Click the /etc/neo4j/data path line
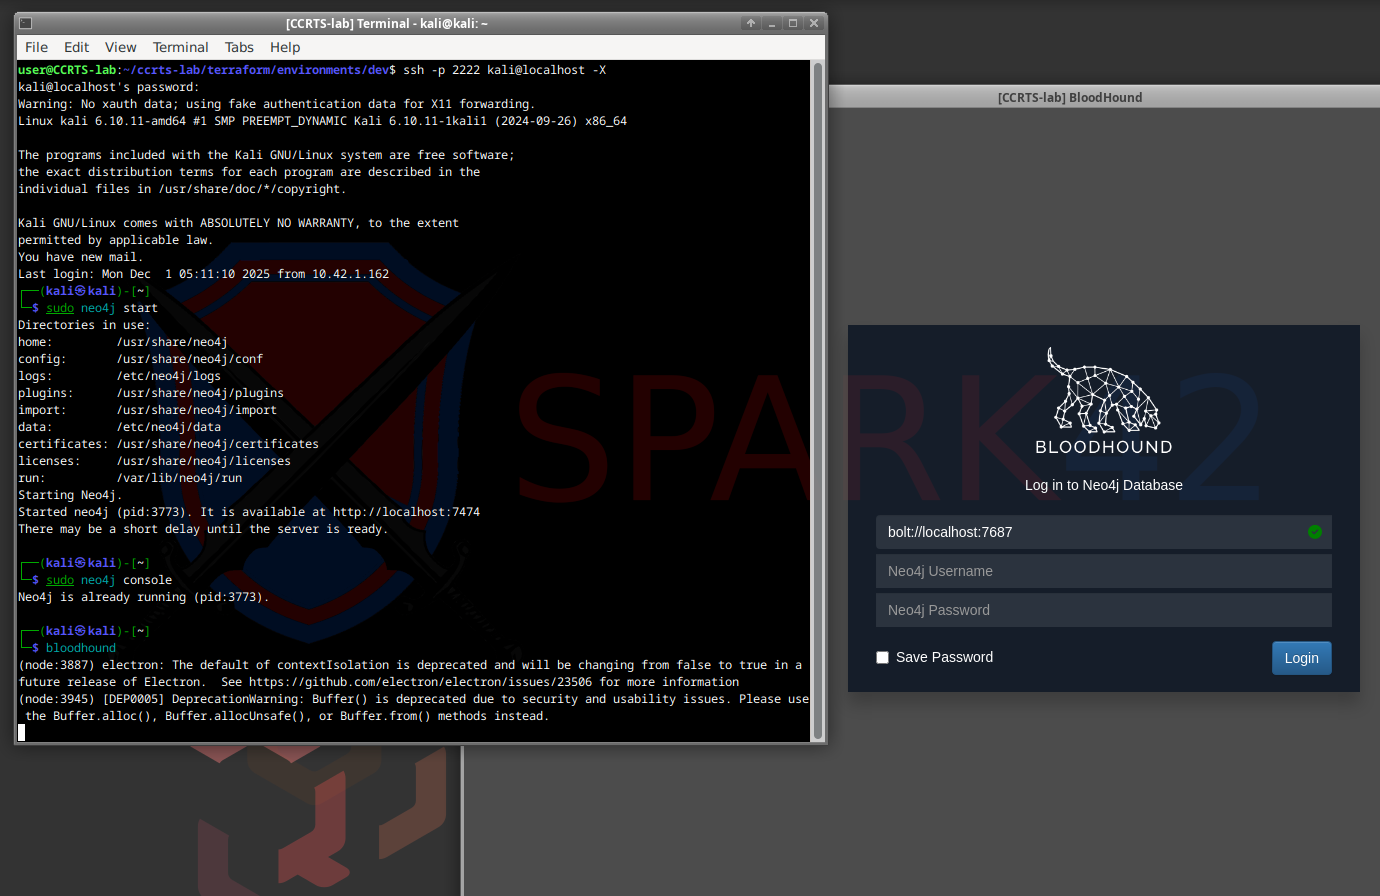The image size is (1380, 896). tap(168, 427)
